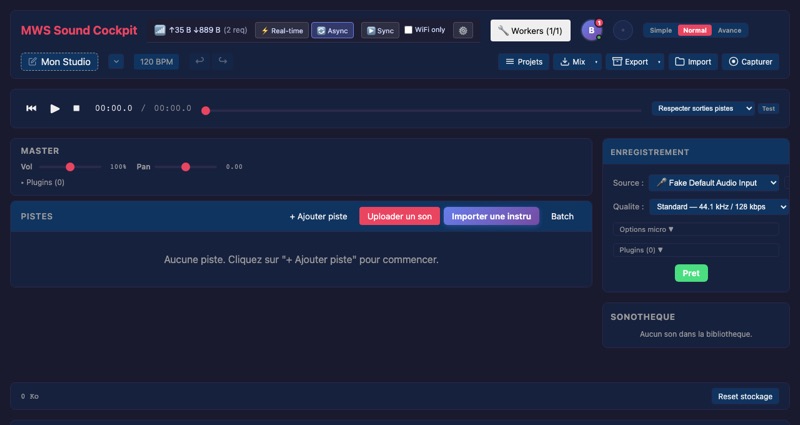The height and width of the screenshot is (425, 800).
Task: Select the Avance interface mode
Action: (x=729, y=31)
